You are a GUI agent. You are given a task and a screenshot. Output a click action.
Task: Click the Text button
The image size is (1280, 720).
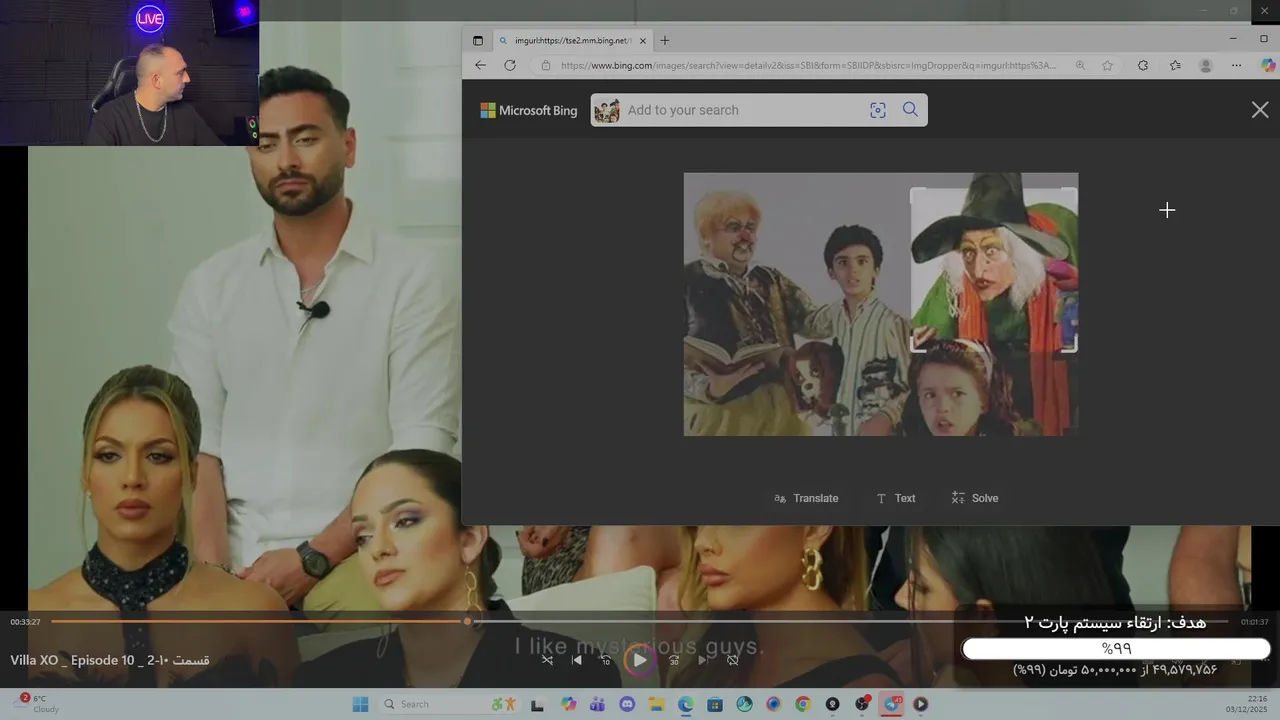[895, 498]
